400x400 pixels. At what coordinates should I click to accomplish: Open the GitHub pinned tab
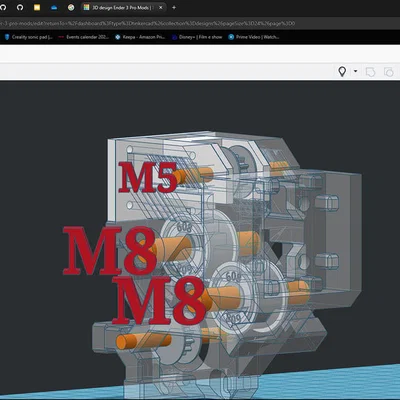(x=20, y=7)
